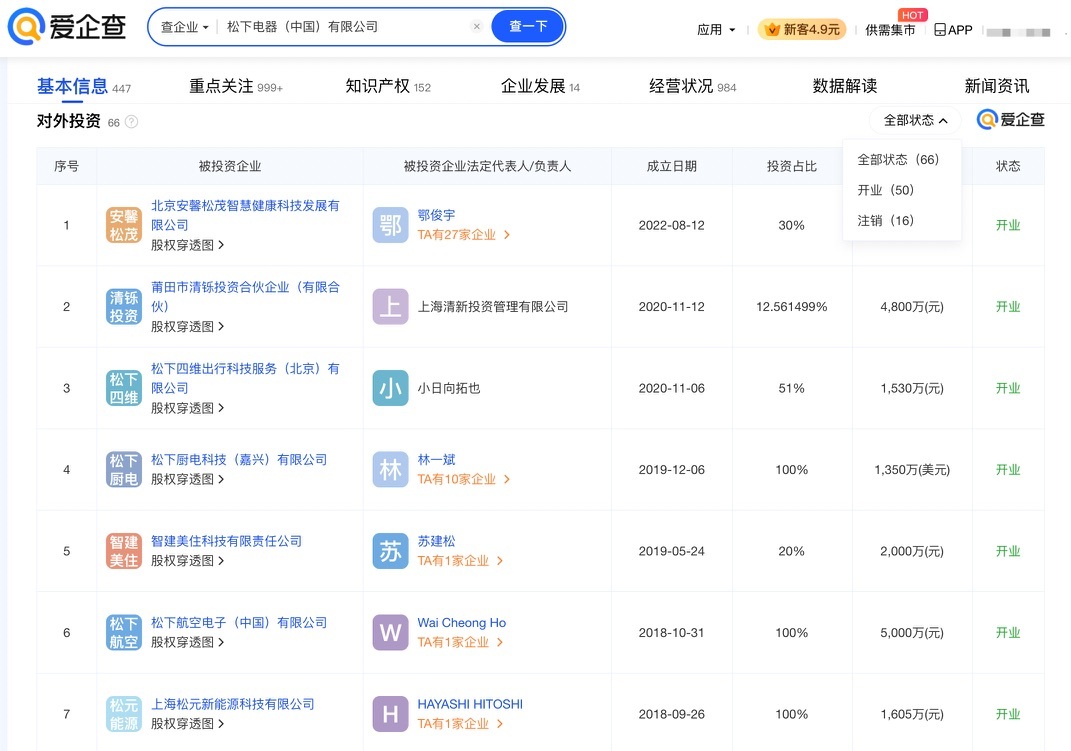This screenshot has height=751, width=1071.
Task: Click the 林 avatar for 林一斌
Action: [x=390, y=470]
